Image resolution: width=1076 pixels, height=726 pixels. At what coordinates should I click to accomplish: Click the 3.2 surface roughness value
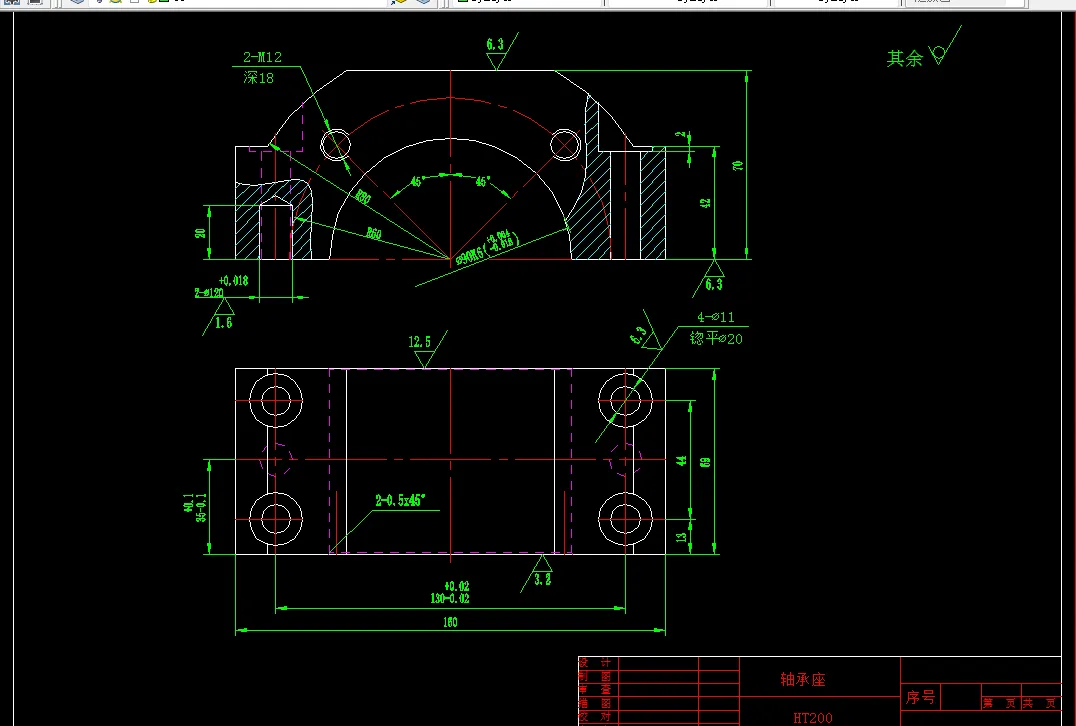(543, 579)
